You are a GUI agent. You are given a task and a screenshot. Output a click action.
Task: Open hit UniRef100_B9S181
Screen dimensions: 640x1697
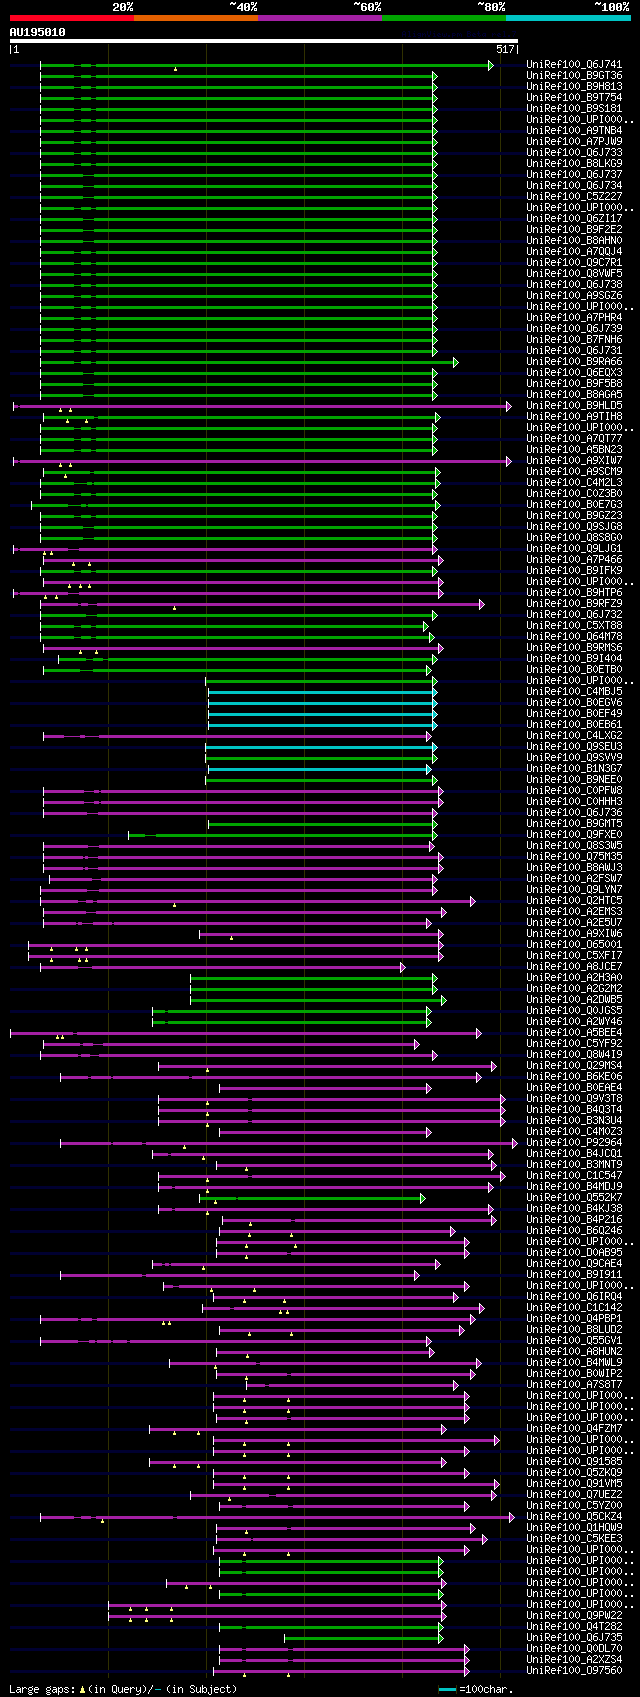pyautogui.click(x=574, y=109)
